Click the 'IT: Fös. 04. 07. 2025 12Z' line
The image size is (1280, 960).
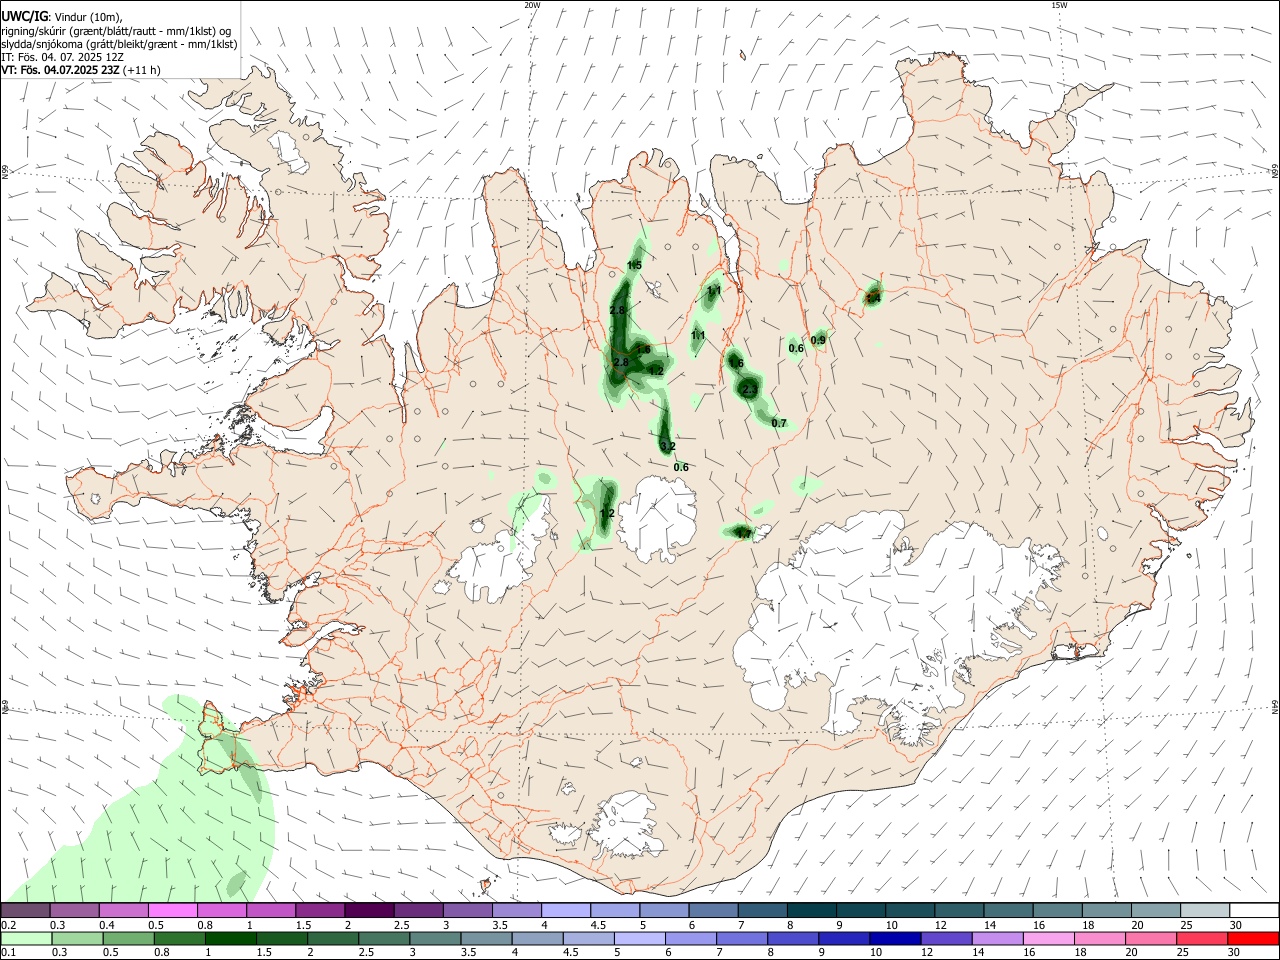point(62,57)
